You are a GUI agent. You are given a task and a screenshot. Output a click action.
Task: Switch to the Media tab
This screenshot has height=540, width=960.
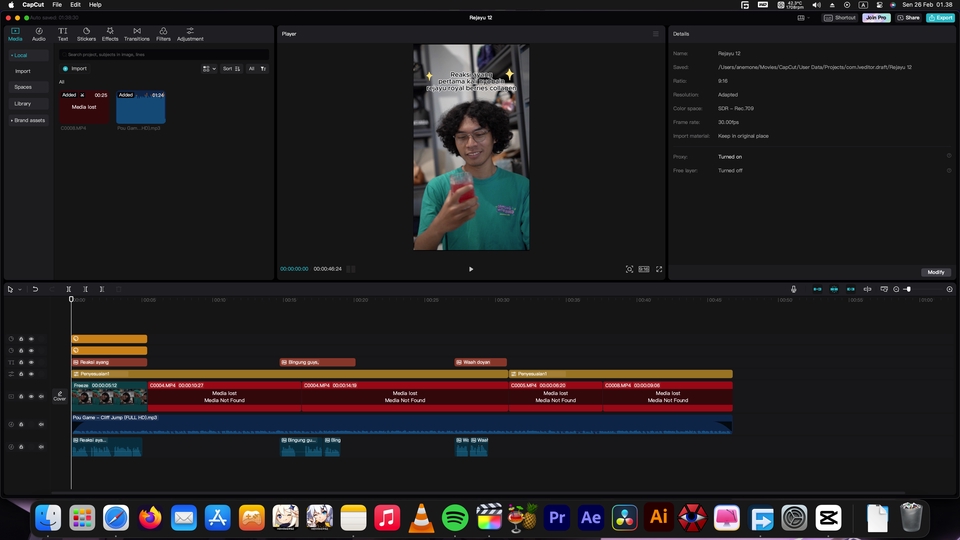coord(15,34)
